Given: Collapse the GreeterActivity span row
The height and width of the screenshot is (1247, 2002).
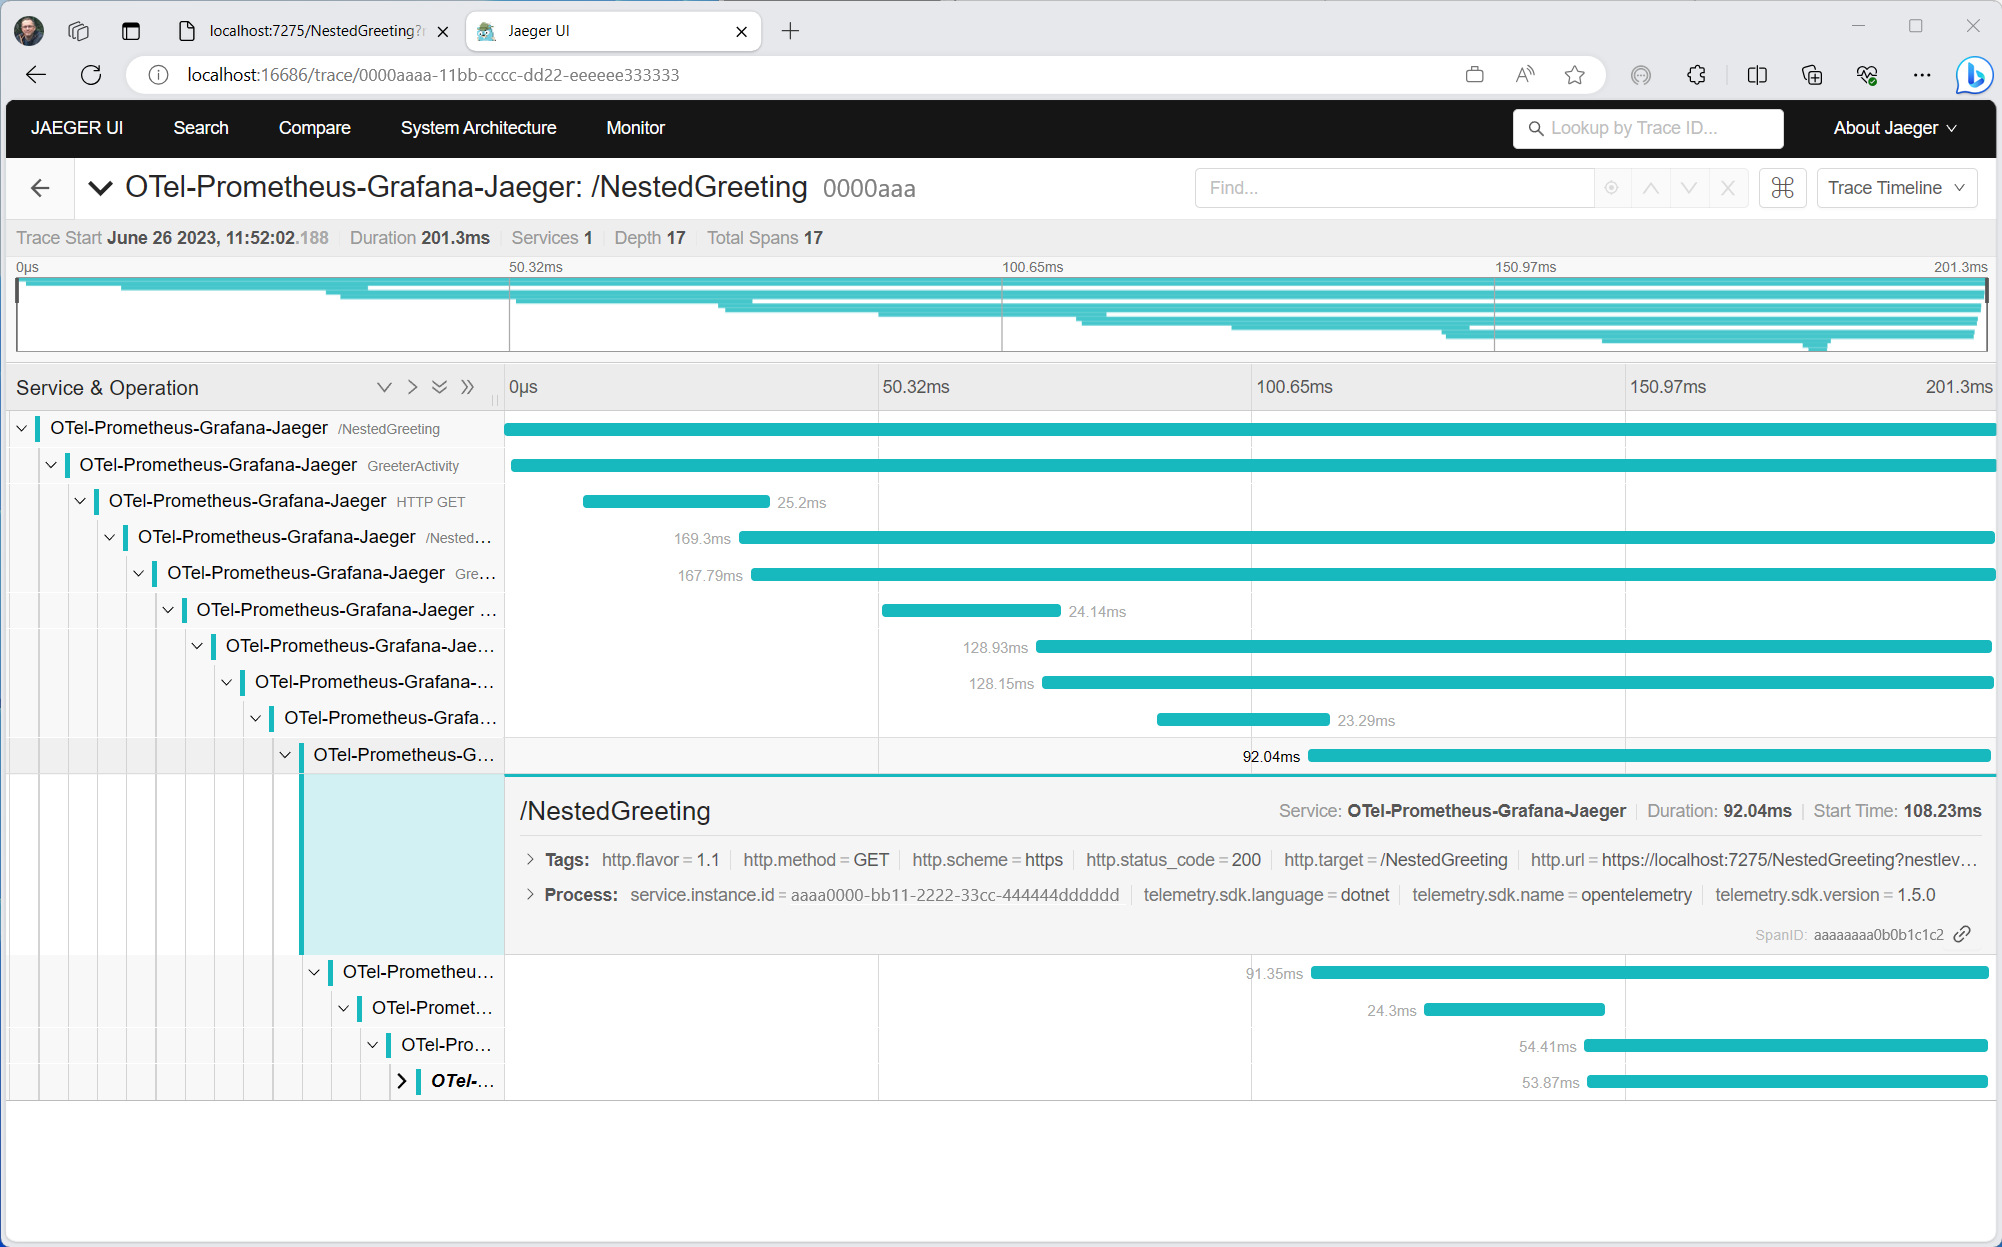Looking at the screenshot, I should tap(51, 465).
